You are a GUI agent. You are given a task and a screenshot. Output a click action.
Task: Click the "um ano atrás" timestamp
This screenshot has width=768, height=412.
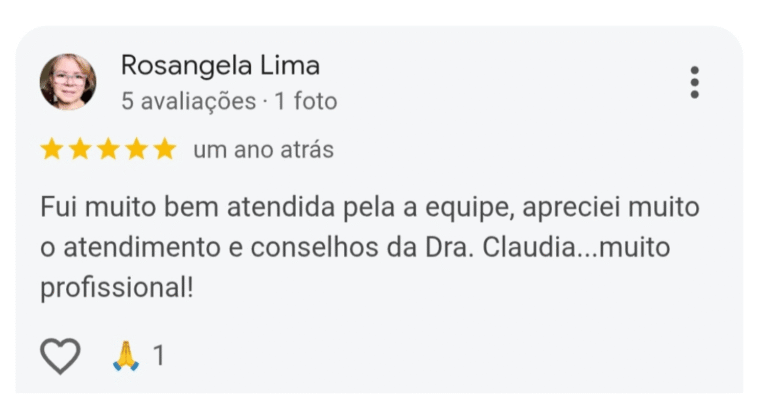point(263,150)
